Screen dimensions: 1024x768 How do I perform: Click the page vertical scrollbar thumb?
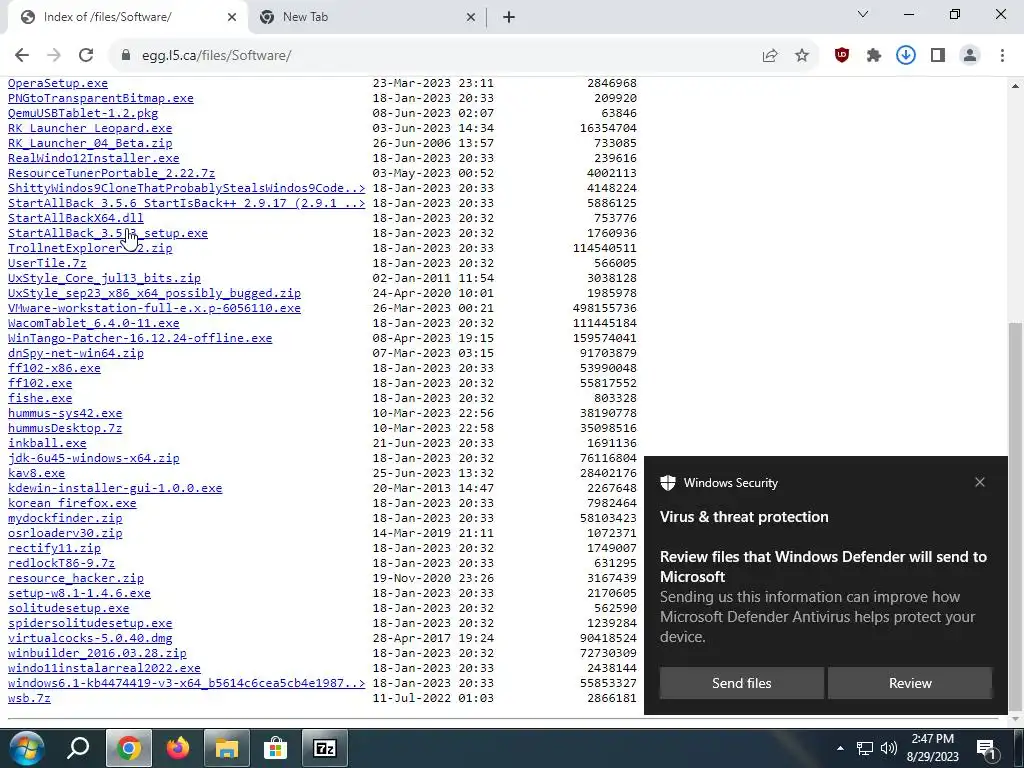click(x=1016, y=516)
